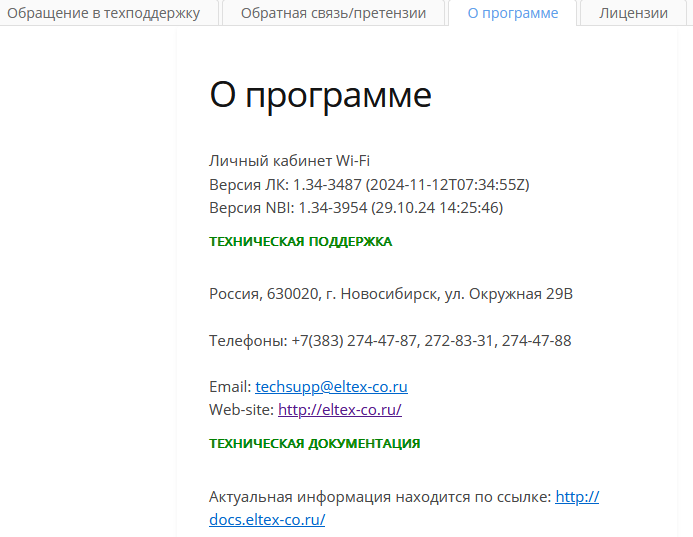
Task: Select the О программе tab
Action: (513, 13)
